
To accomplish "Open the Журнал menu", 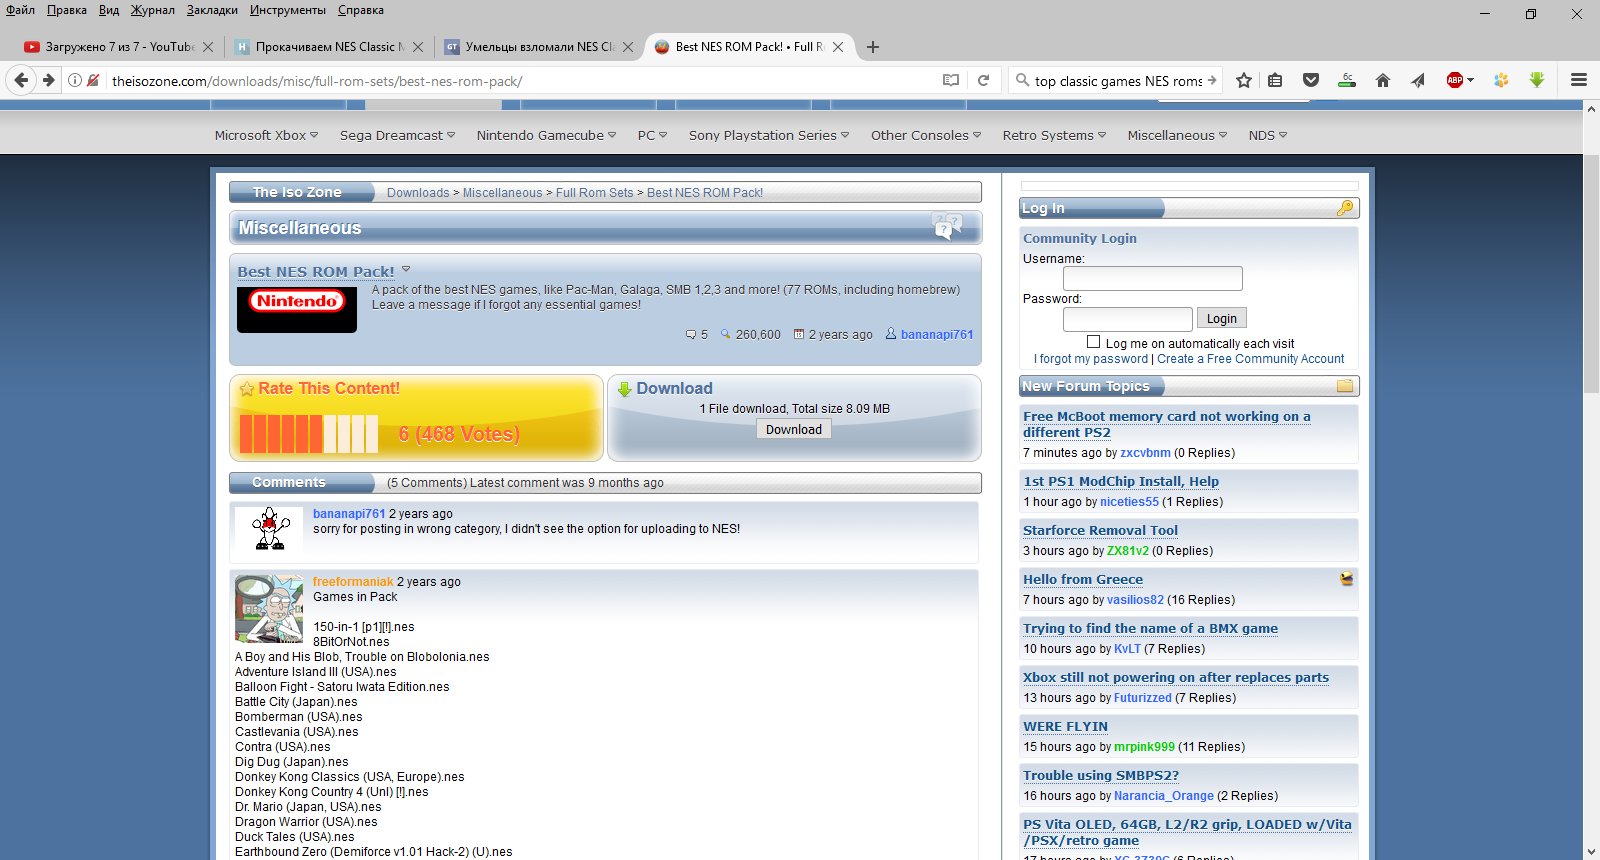I will click(153, 10).
